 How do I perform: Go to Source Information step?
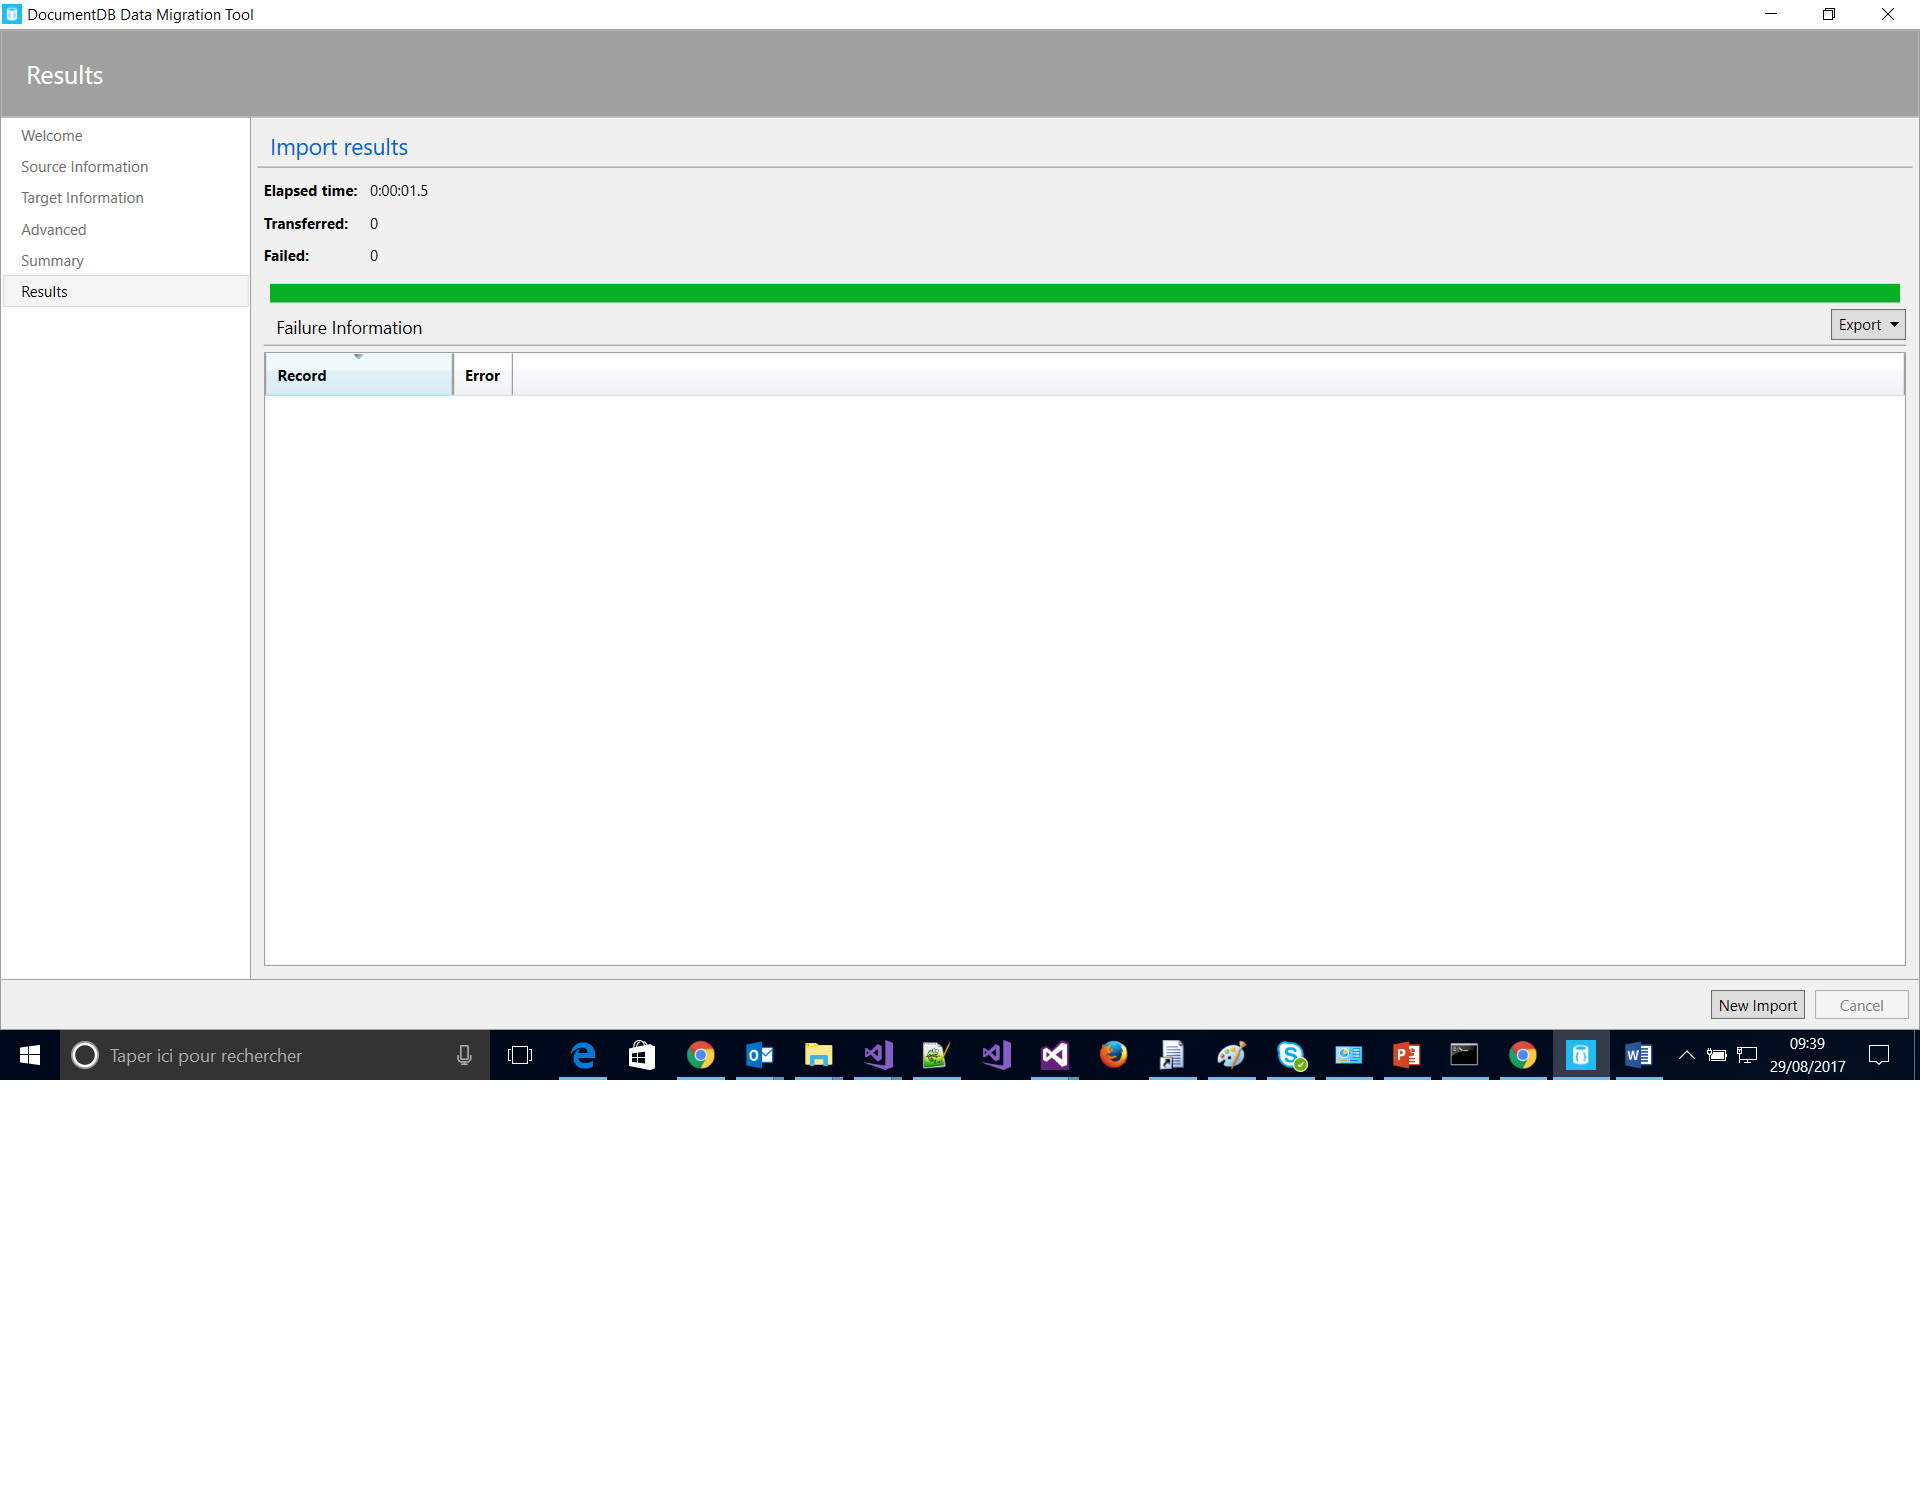84,167
